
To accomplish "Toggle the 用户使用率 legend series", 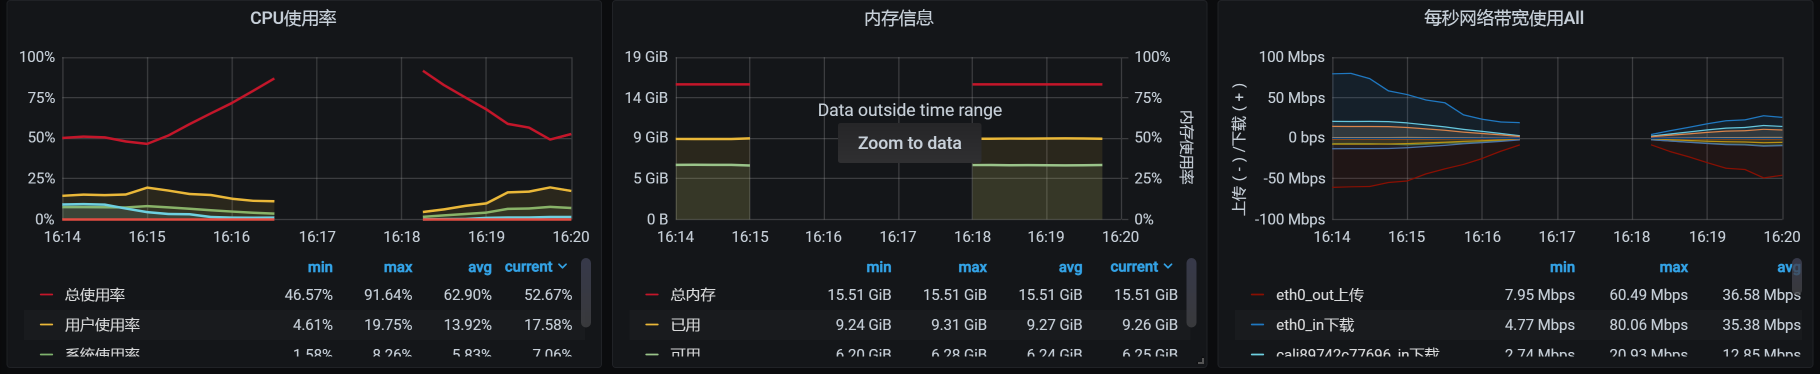I will (x=102, y=325).
